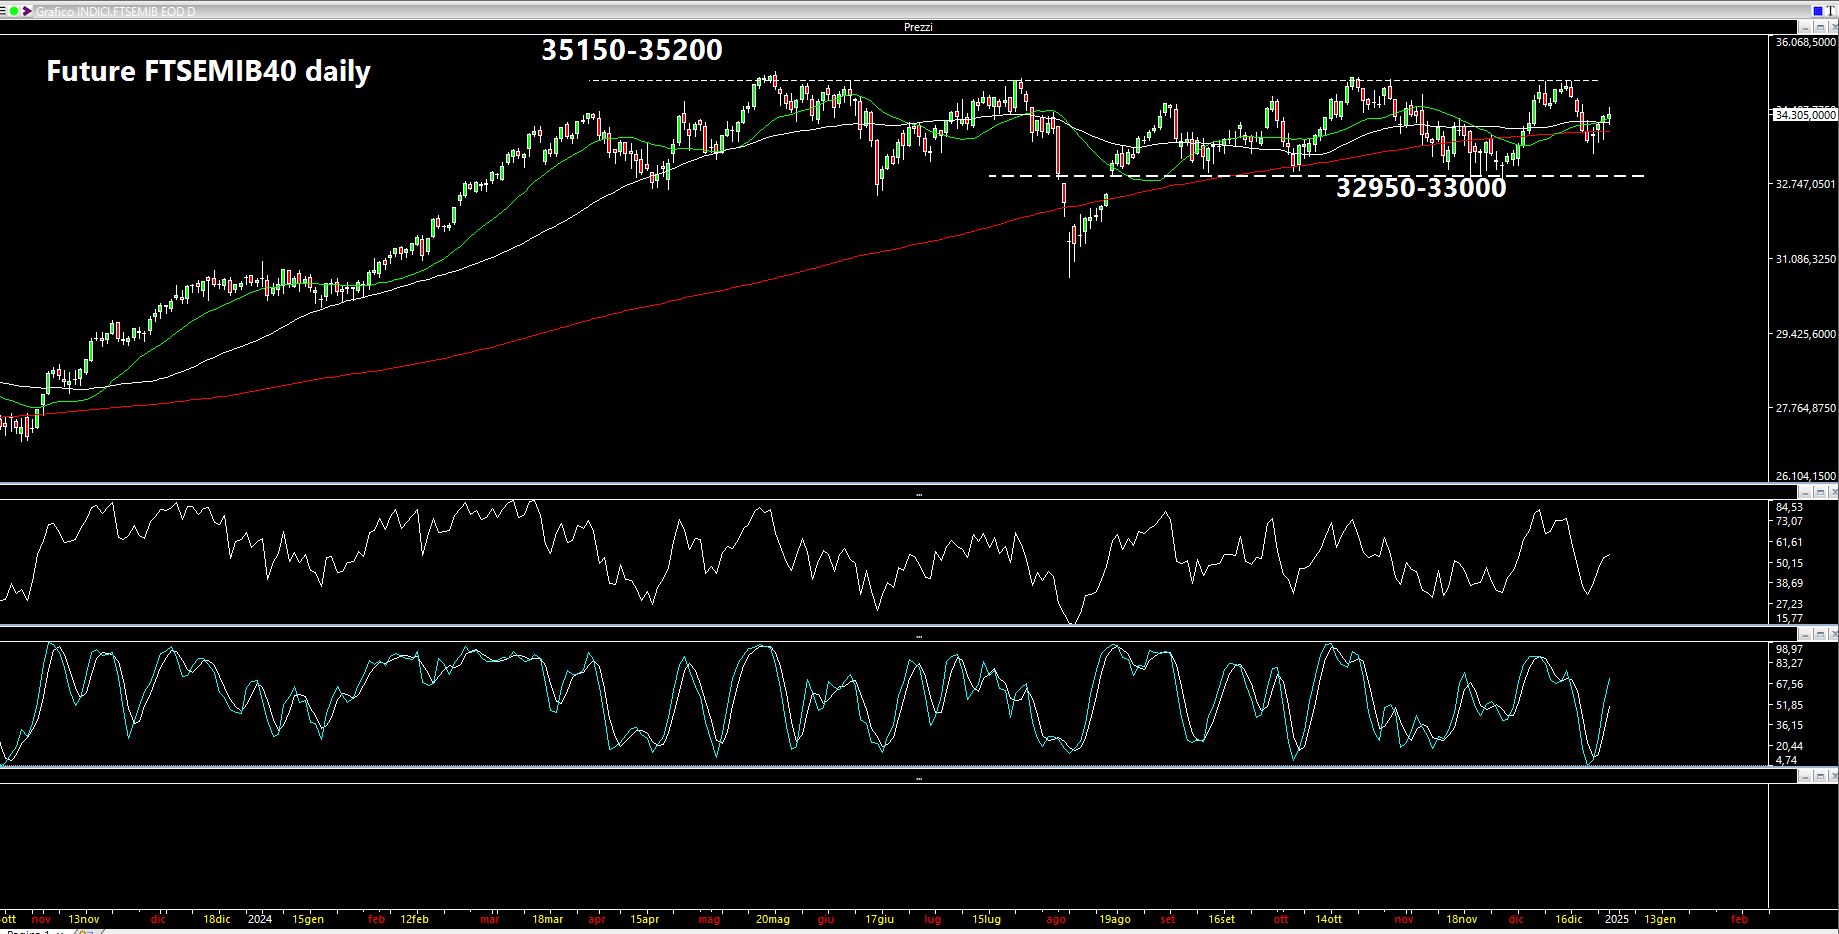This screenshot has width=1839, height=934.
Task: Click the 18dic date on the time axis
Action: pyautogui.click(x=217, y=918)
